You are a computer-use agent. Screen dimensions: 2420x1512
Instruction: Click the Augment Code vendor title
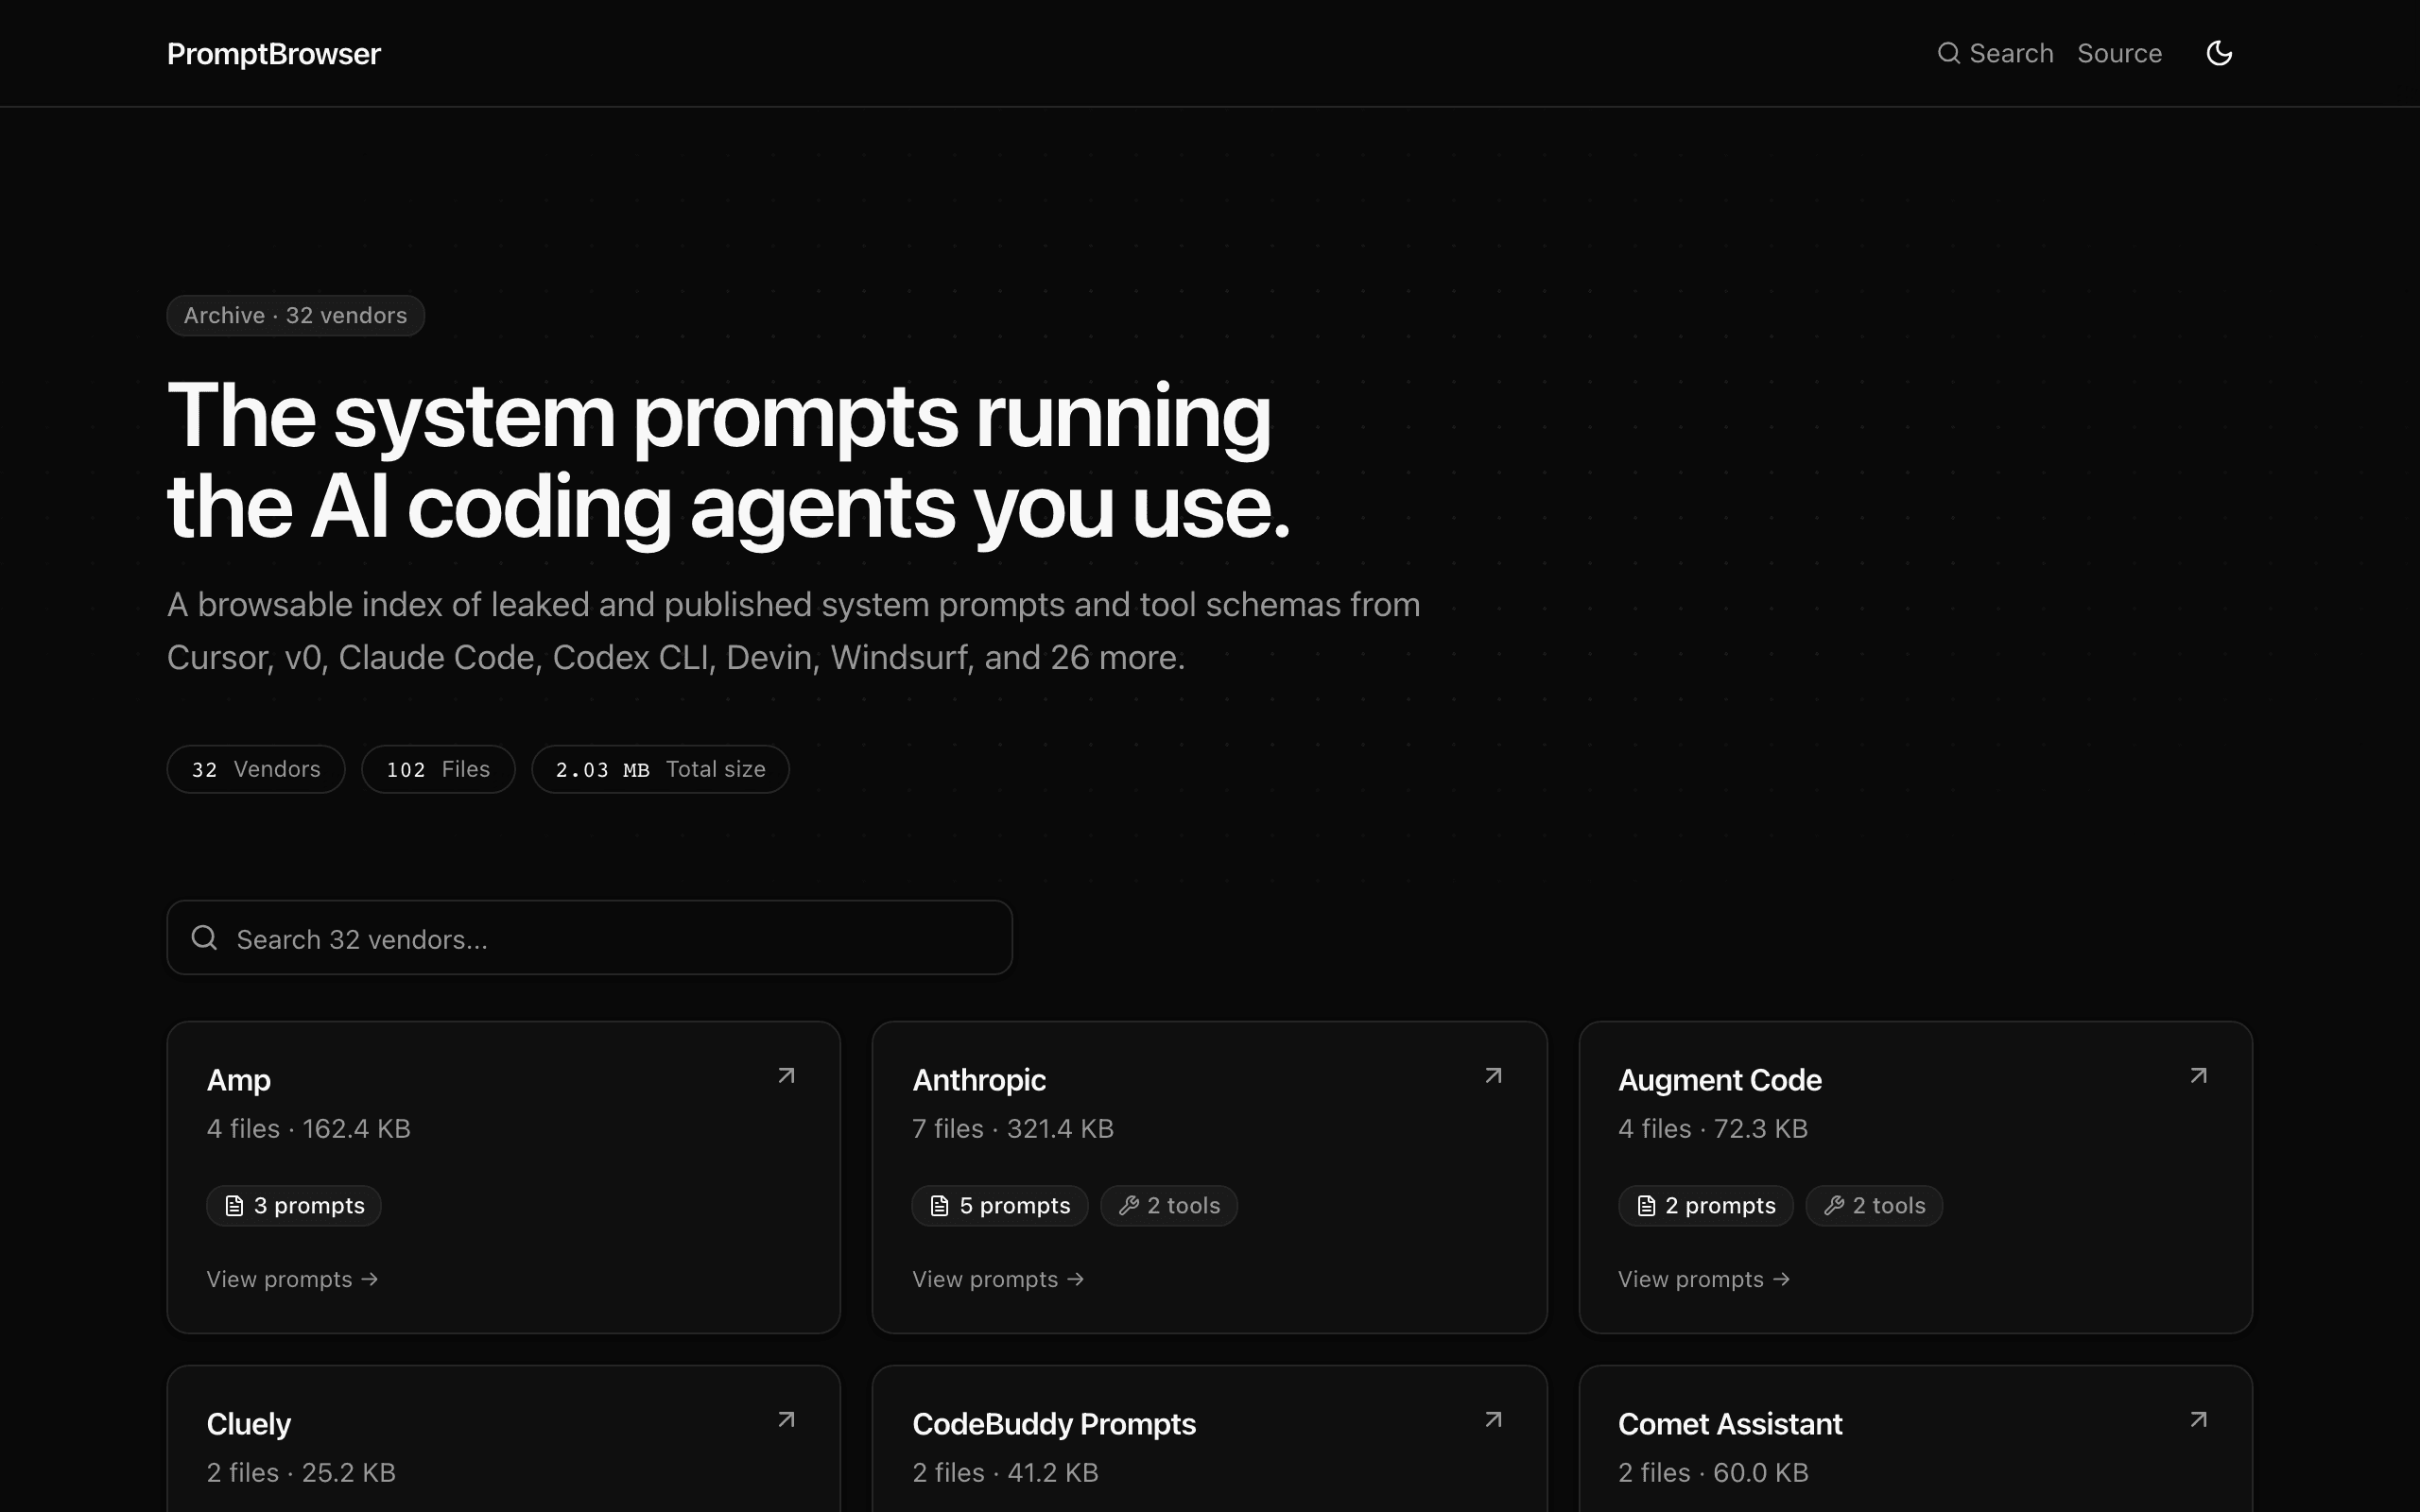click(x=1719, y=1080)
